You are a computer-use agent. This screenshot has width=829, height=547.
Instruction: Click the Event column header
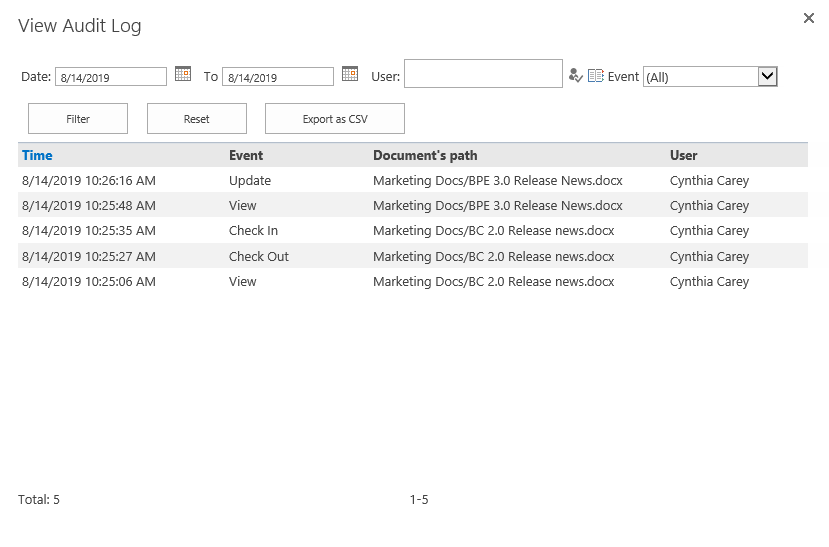(x=246, y=155)
